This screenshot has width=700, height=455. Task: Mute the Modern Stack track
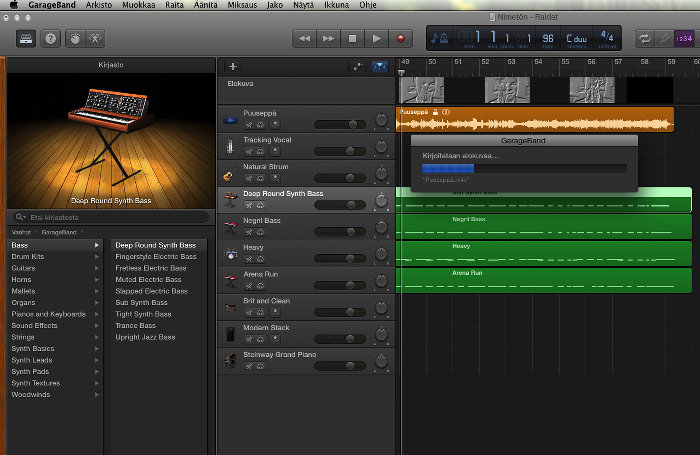click(249, 339)
